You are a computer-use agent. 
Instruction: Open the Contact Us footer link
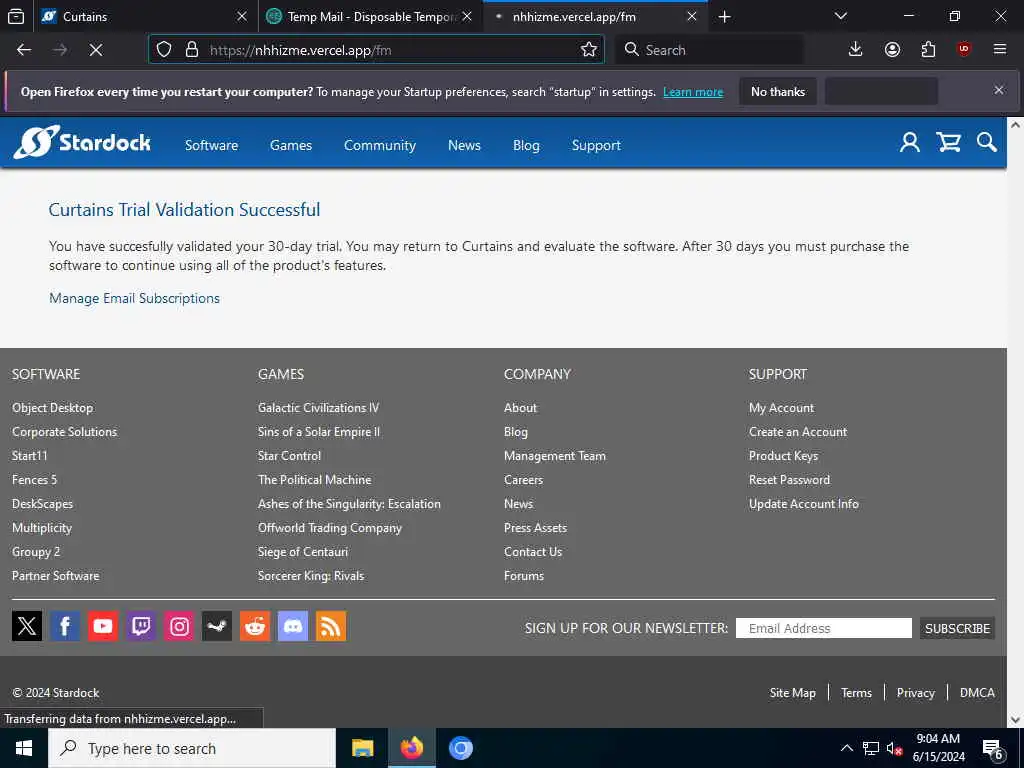533,552
